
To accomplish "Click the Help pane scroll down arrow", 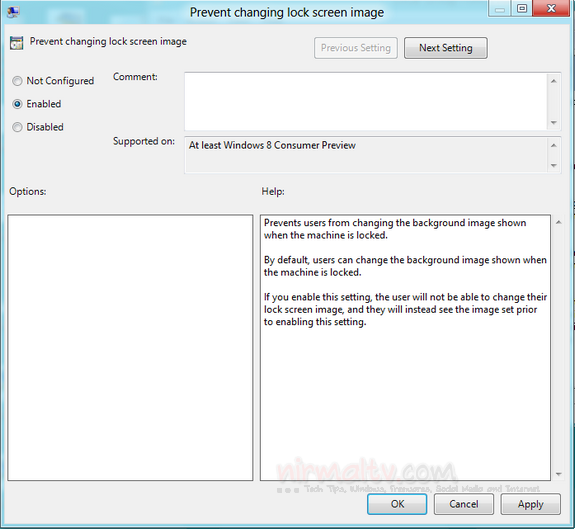I will point(558,474).
